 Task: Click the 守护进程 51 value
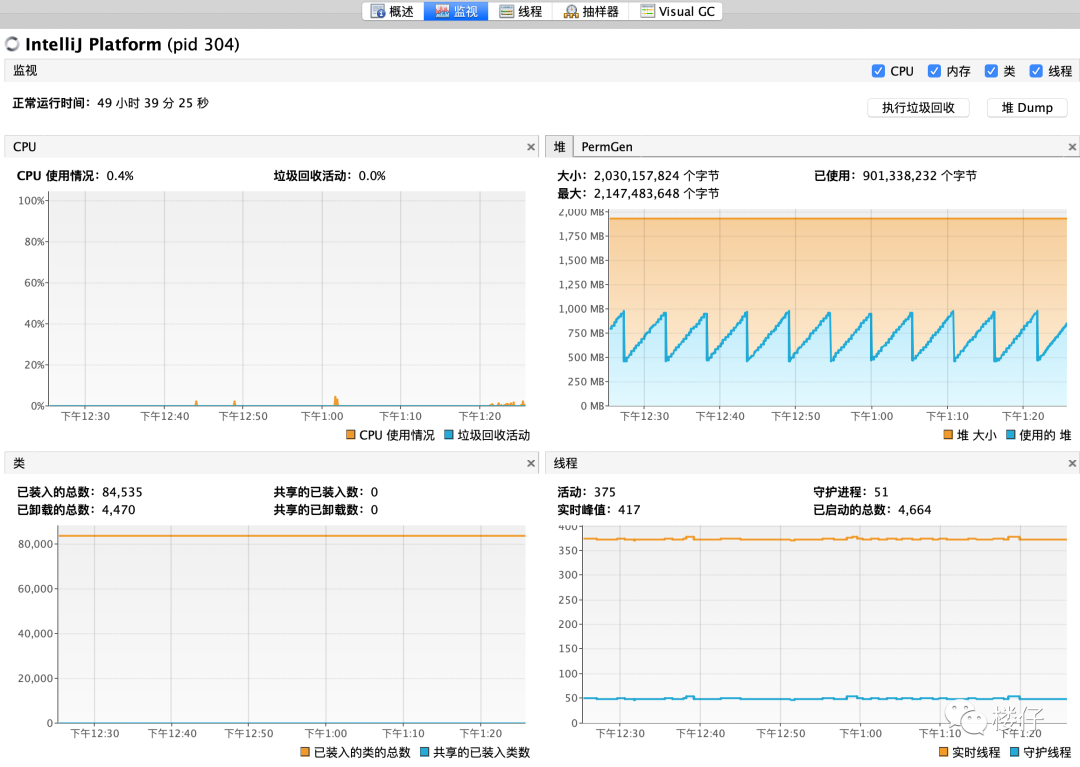tap(881, 492)
